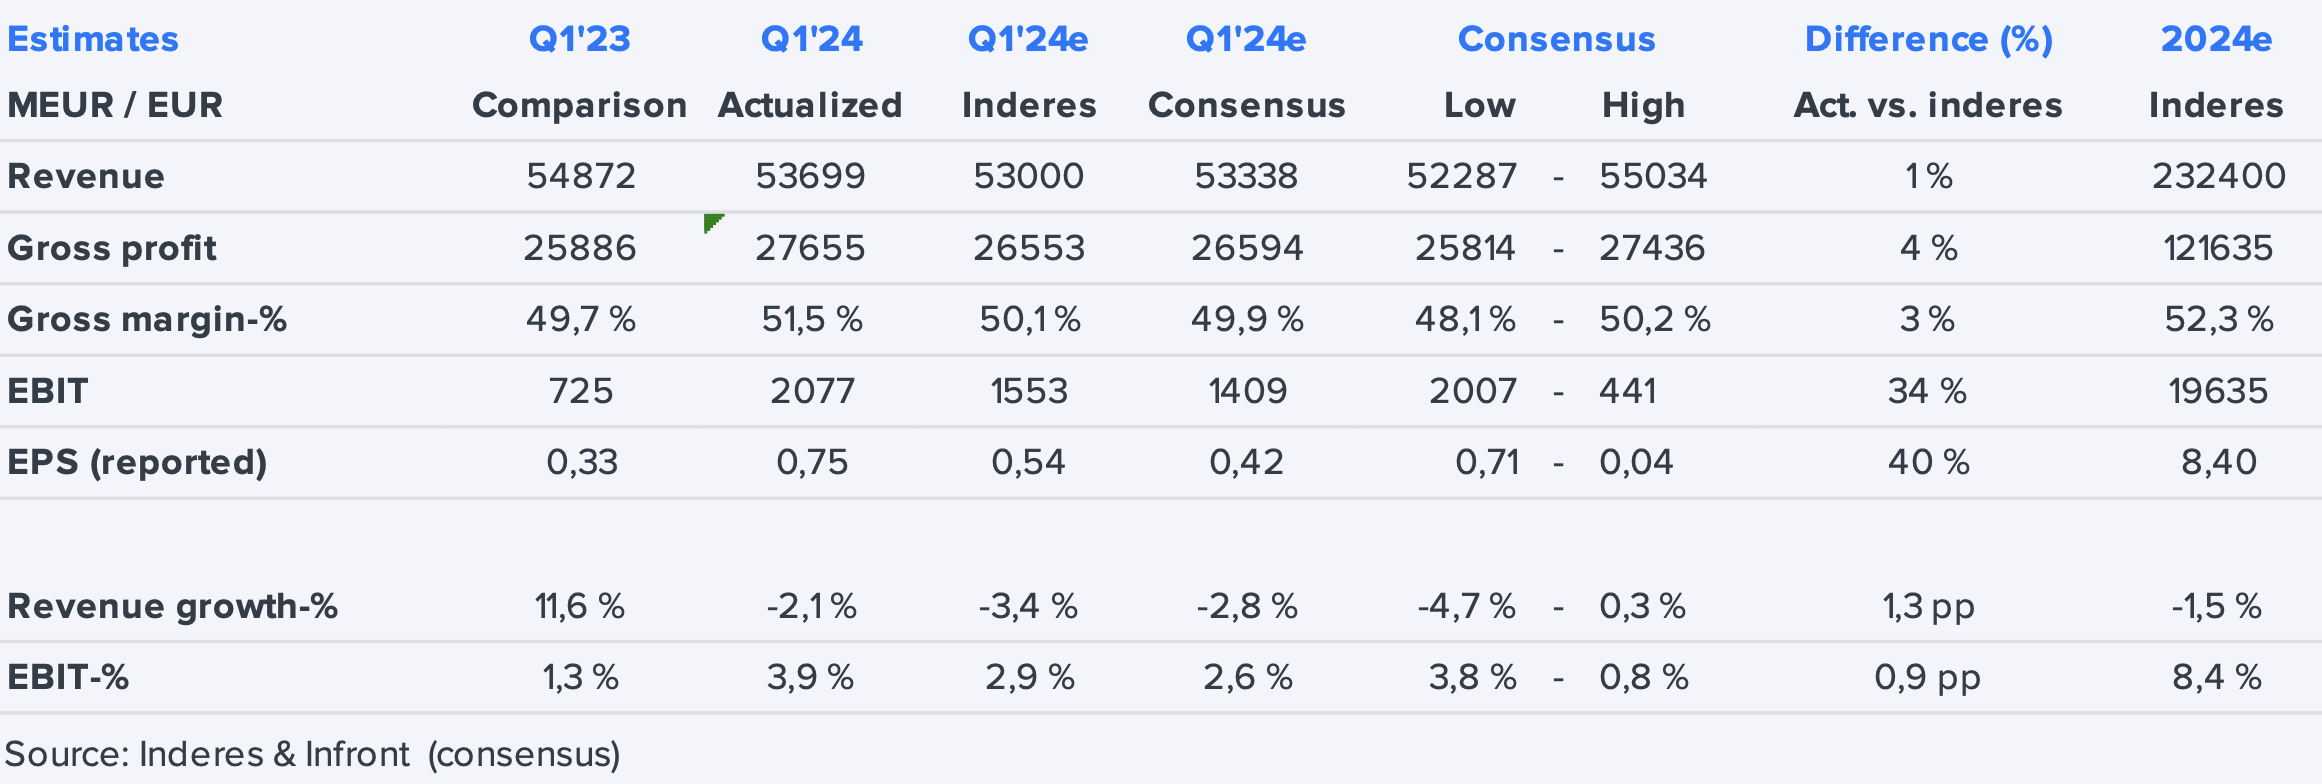Select the Actualized revenue value 53699

[810, 176]
